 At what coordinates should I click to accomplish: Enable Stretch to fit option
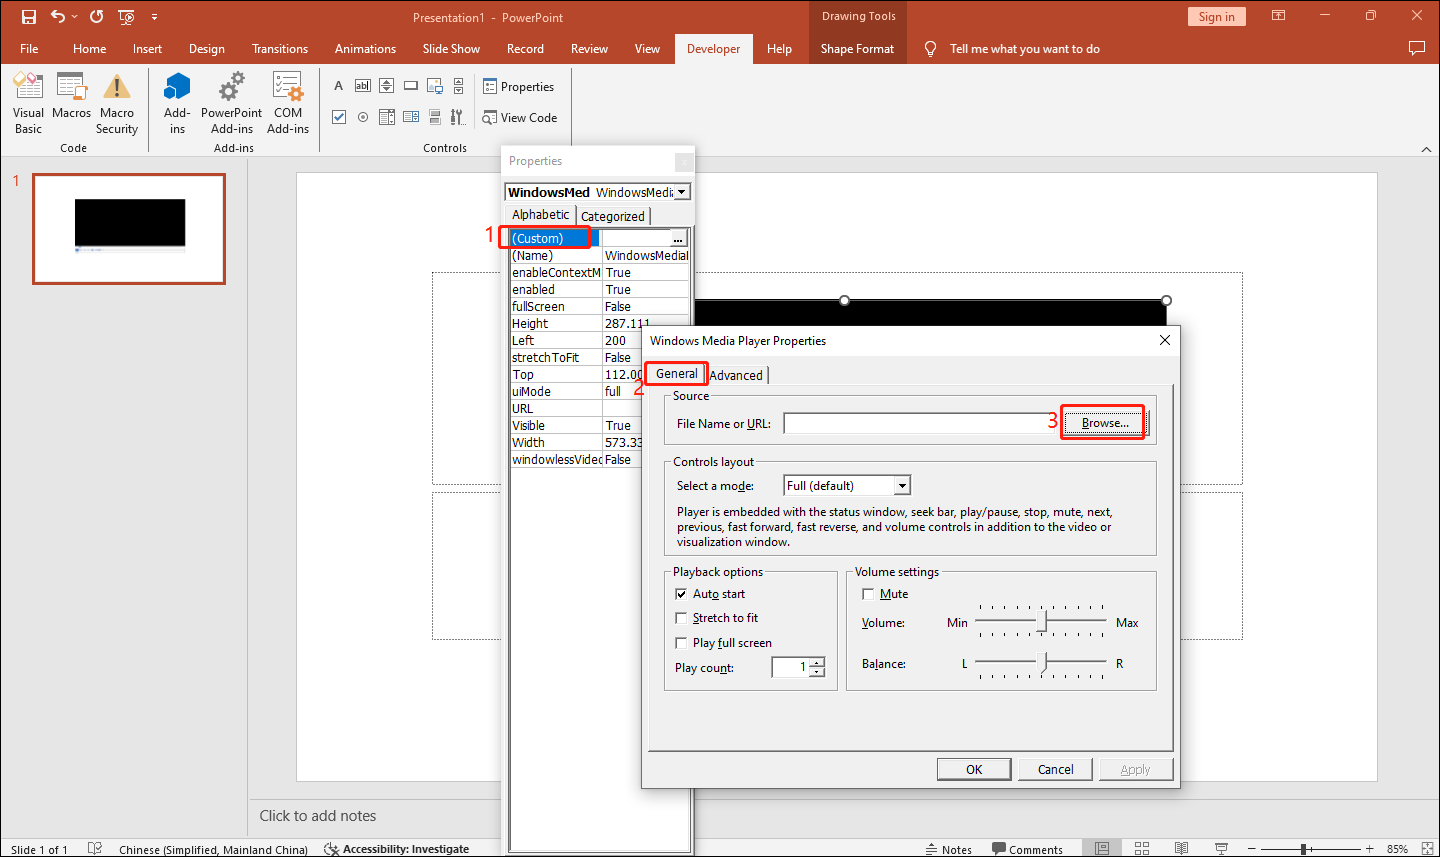pyautogui.click(x=681, y=618)
